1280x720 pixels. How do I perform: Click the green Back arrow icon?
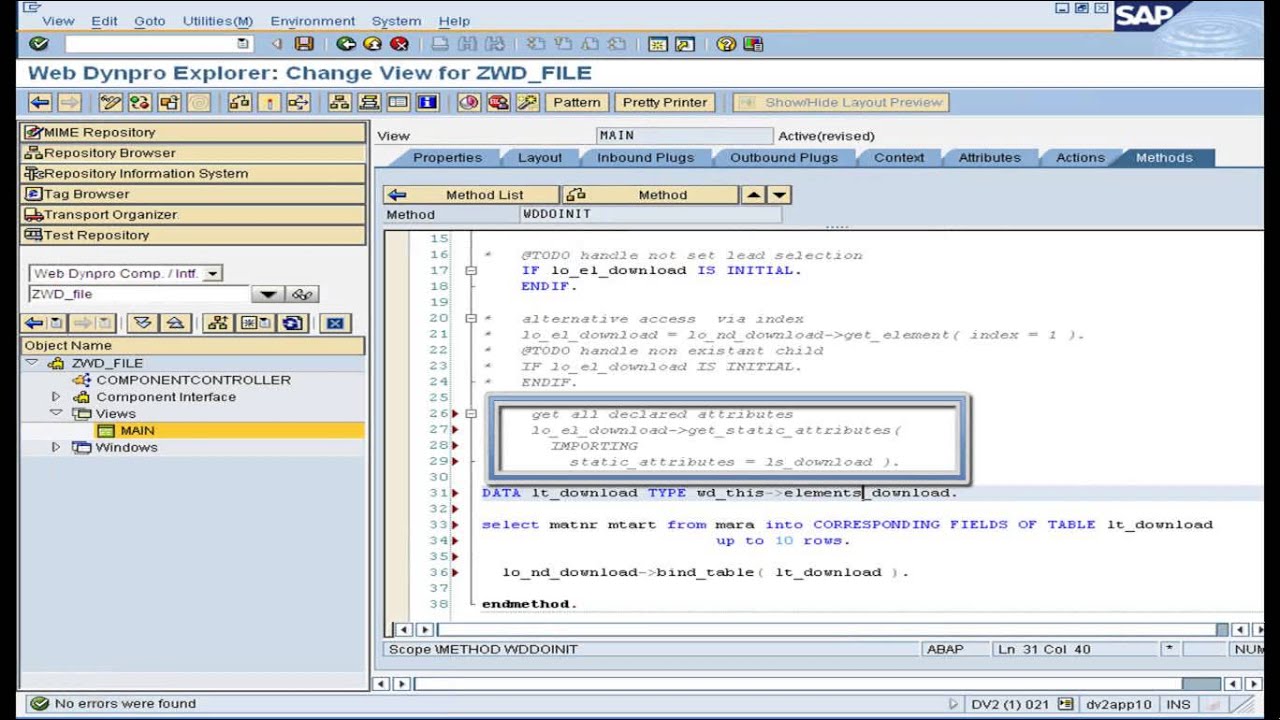click(346, 44)
